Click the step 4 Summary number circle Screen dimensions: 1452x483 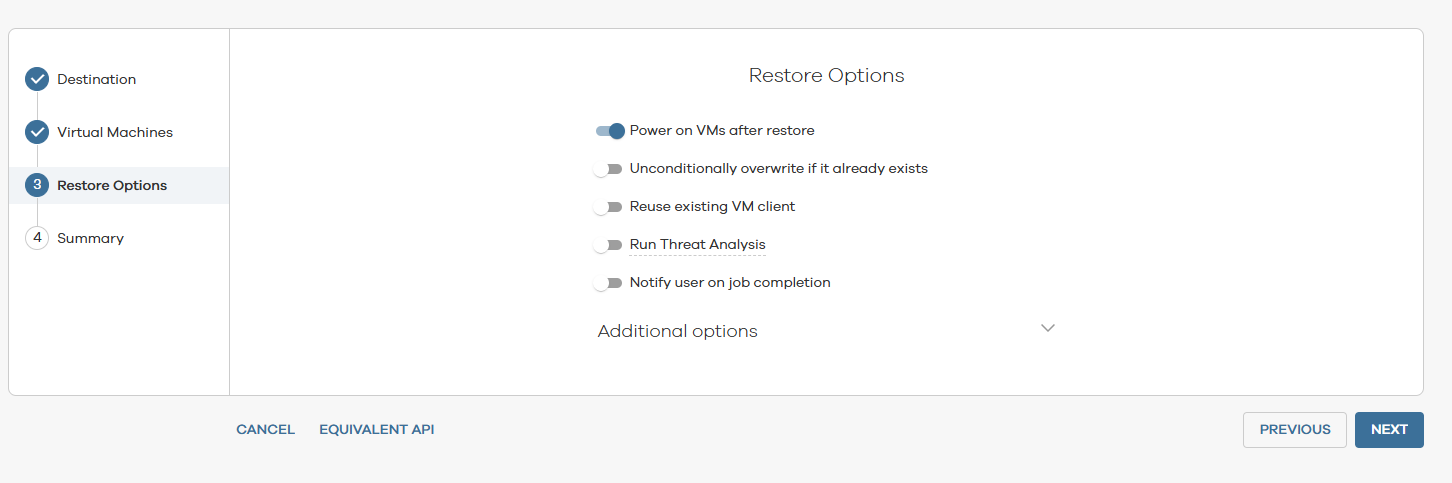click(x=37, y=238)
